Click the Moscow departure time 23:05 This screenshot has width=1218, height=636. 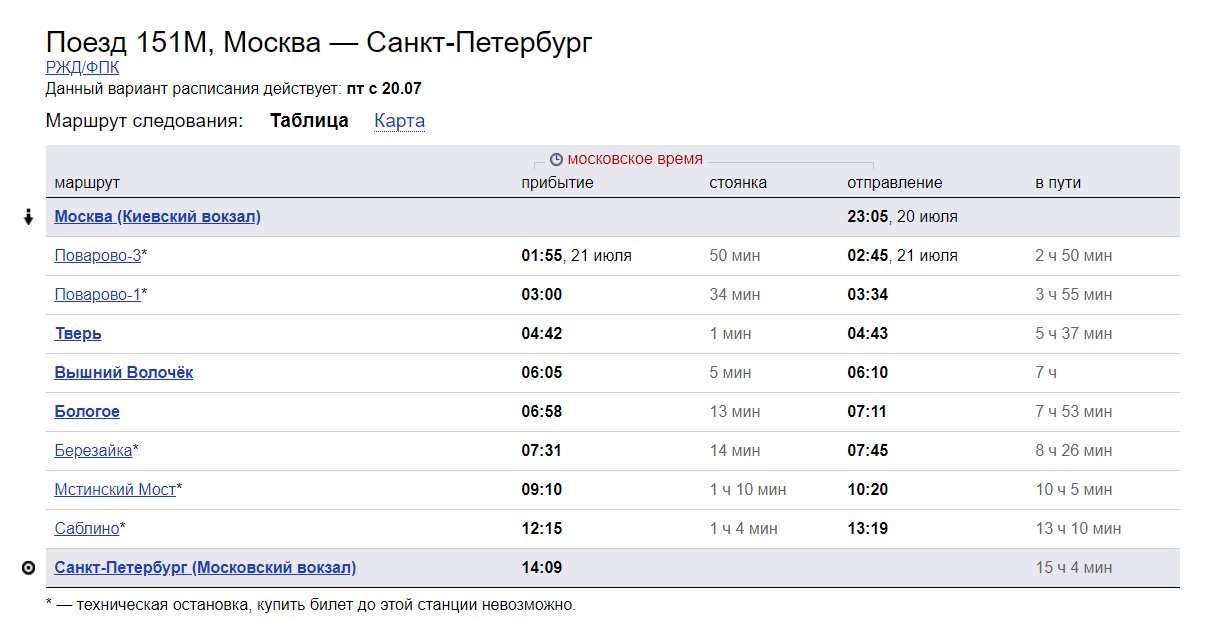click(x=867, y=217)
